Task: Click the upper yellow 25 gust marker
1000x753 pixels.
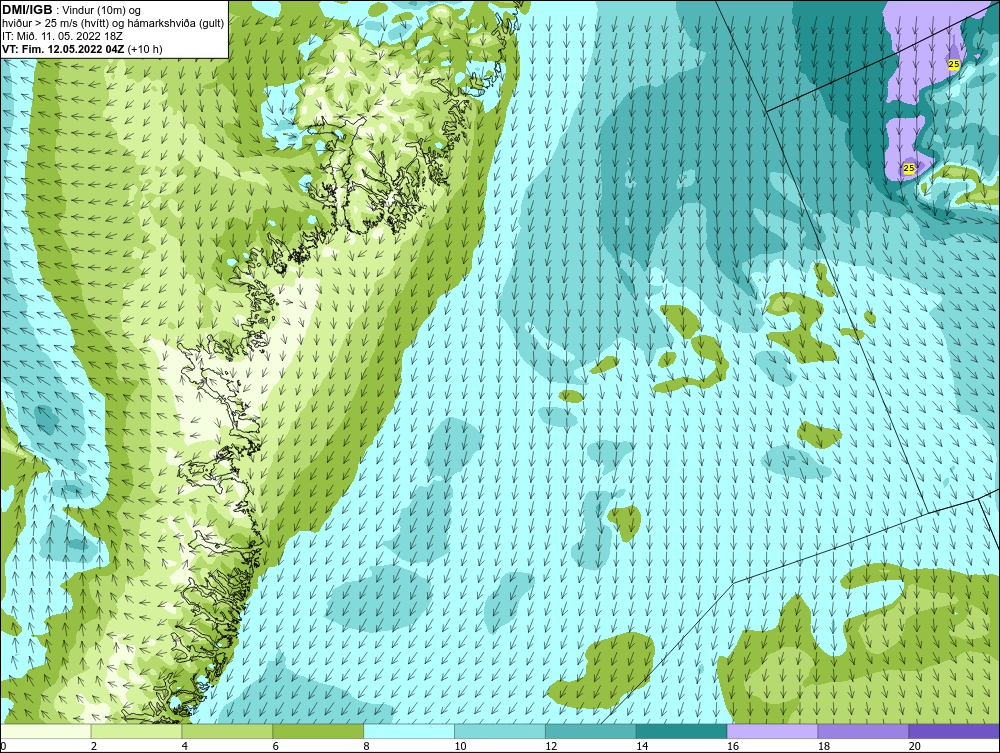Action: click(x=953, y=64)
